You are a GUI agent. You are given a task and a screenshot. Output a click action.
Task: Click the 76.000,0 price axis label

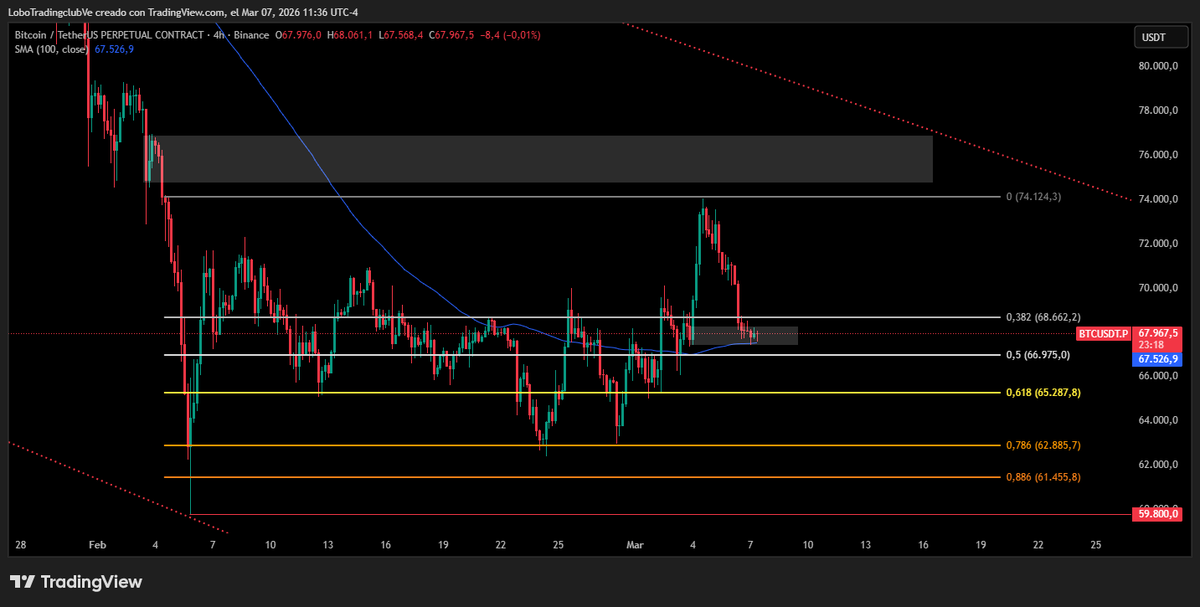point(1158,155)
